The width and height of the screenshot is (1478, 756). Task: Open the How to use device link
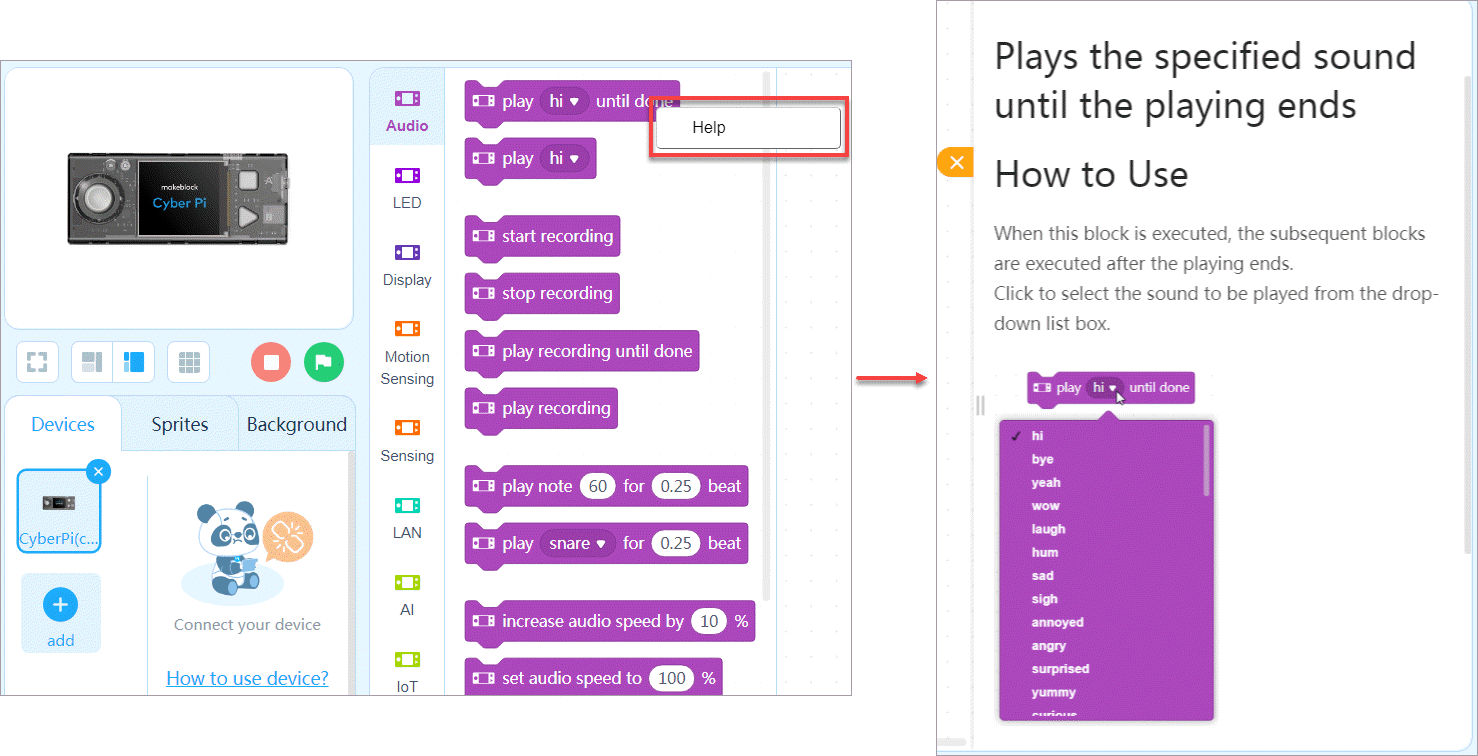(247, 678)
